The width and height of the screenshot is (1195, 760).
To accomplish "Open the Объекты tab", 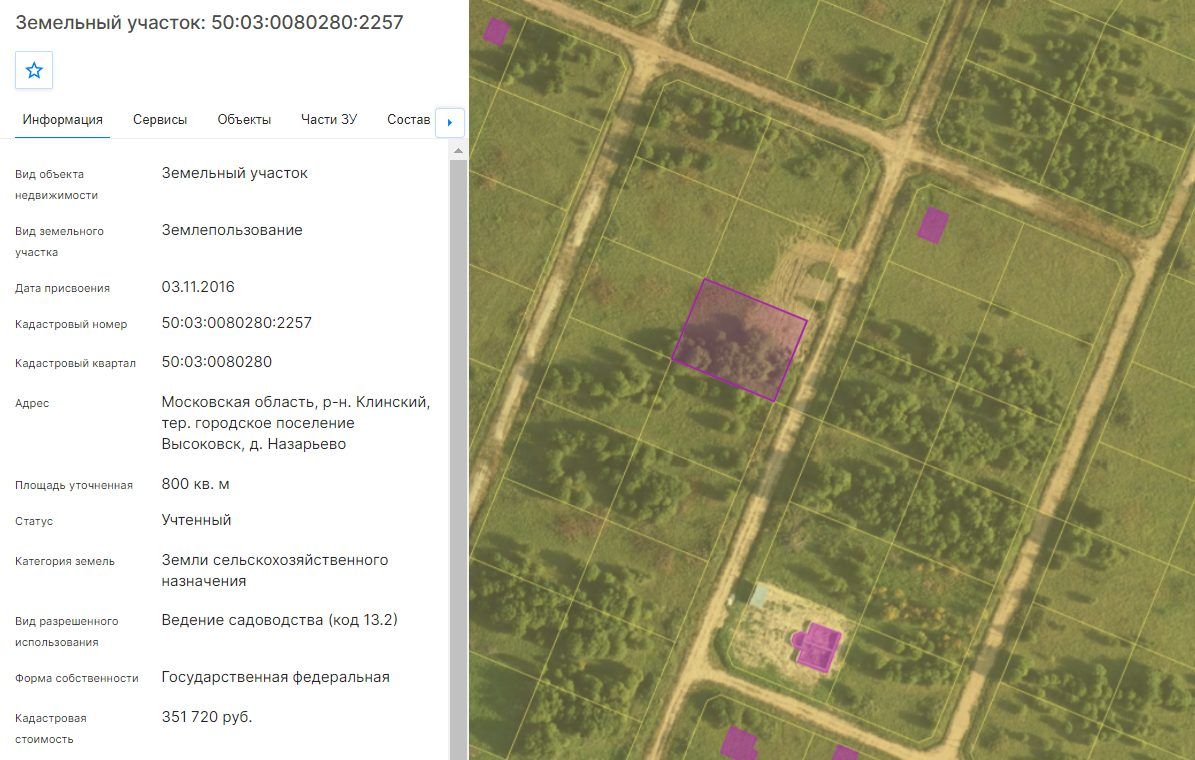I will pos(244,120).
